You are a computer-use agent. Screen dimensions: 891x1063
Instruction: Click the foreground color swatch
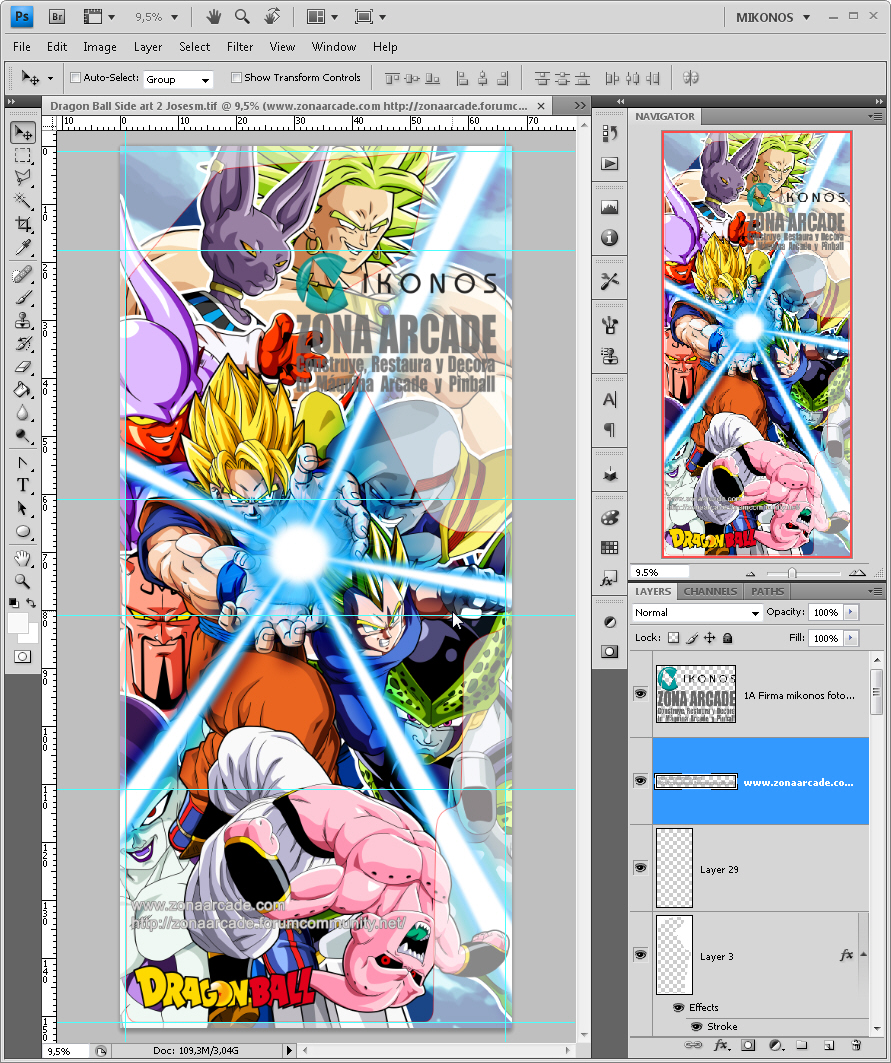click(17, 623)
